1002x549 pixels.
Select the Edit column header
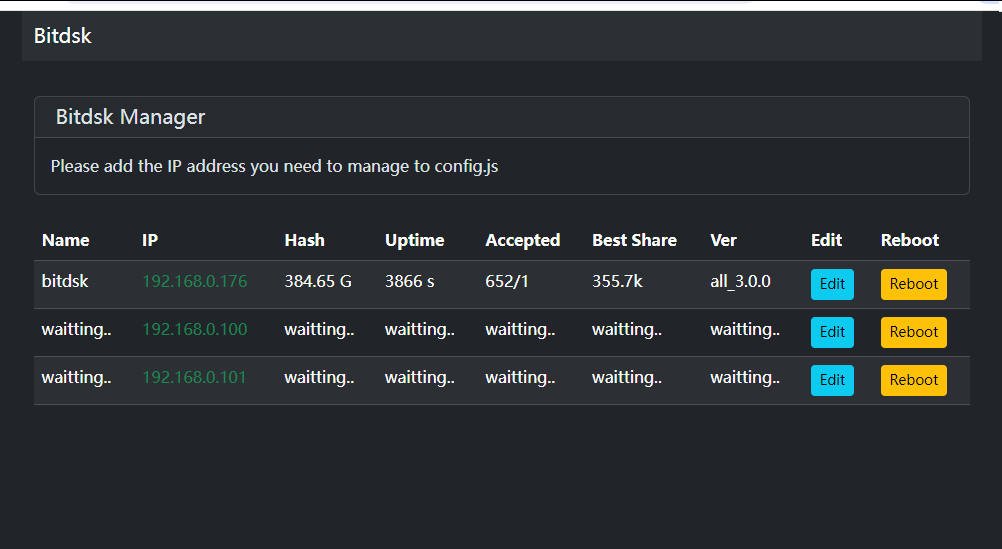coord(826,240)
